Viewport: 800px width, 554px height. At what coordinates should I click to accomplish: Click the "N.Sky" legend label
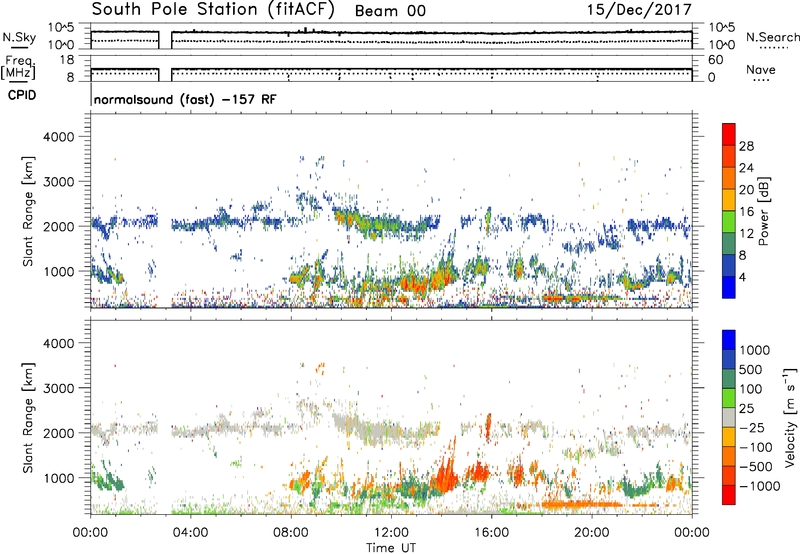pyautogui.click(x=19, y=37)
